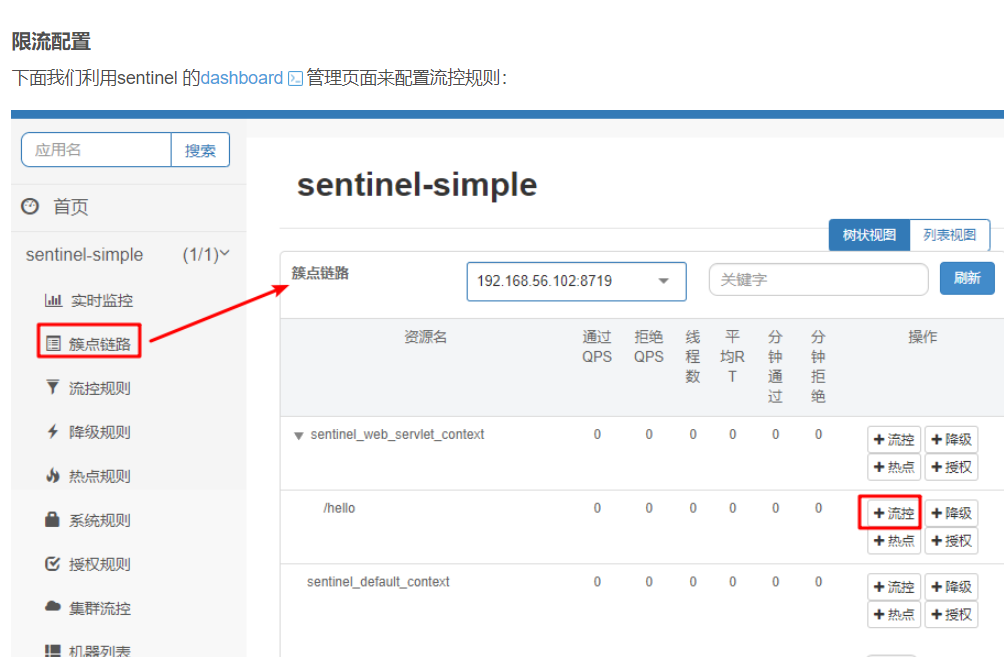Click the 系统规则 lock icon

[x=53, y=519]
